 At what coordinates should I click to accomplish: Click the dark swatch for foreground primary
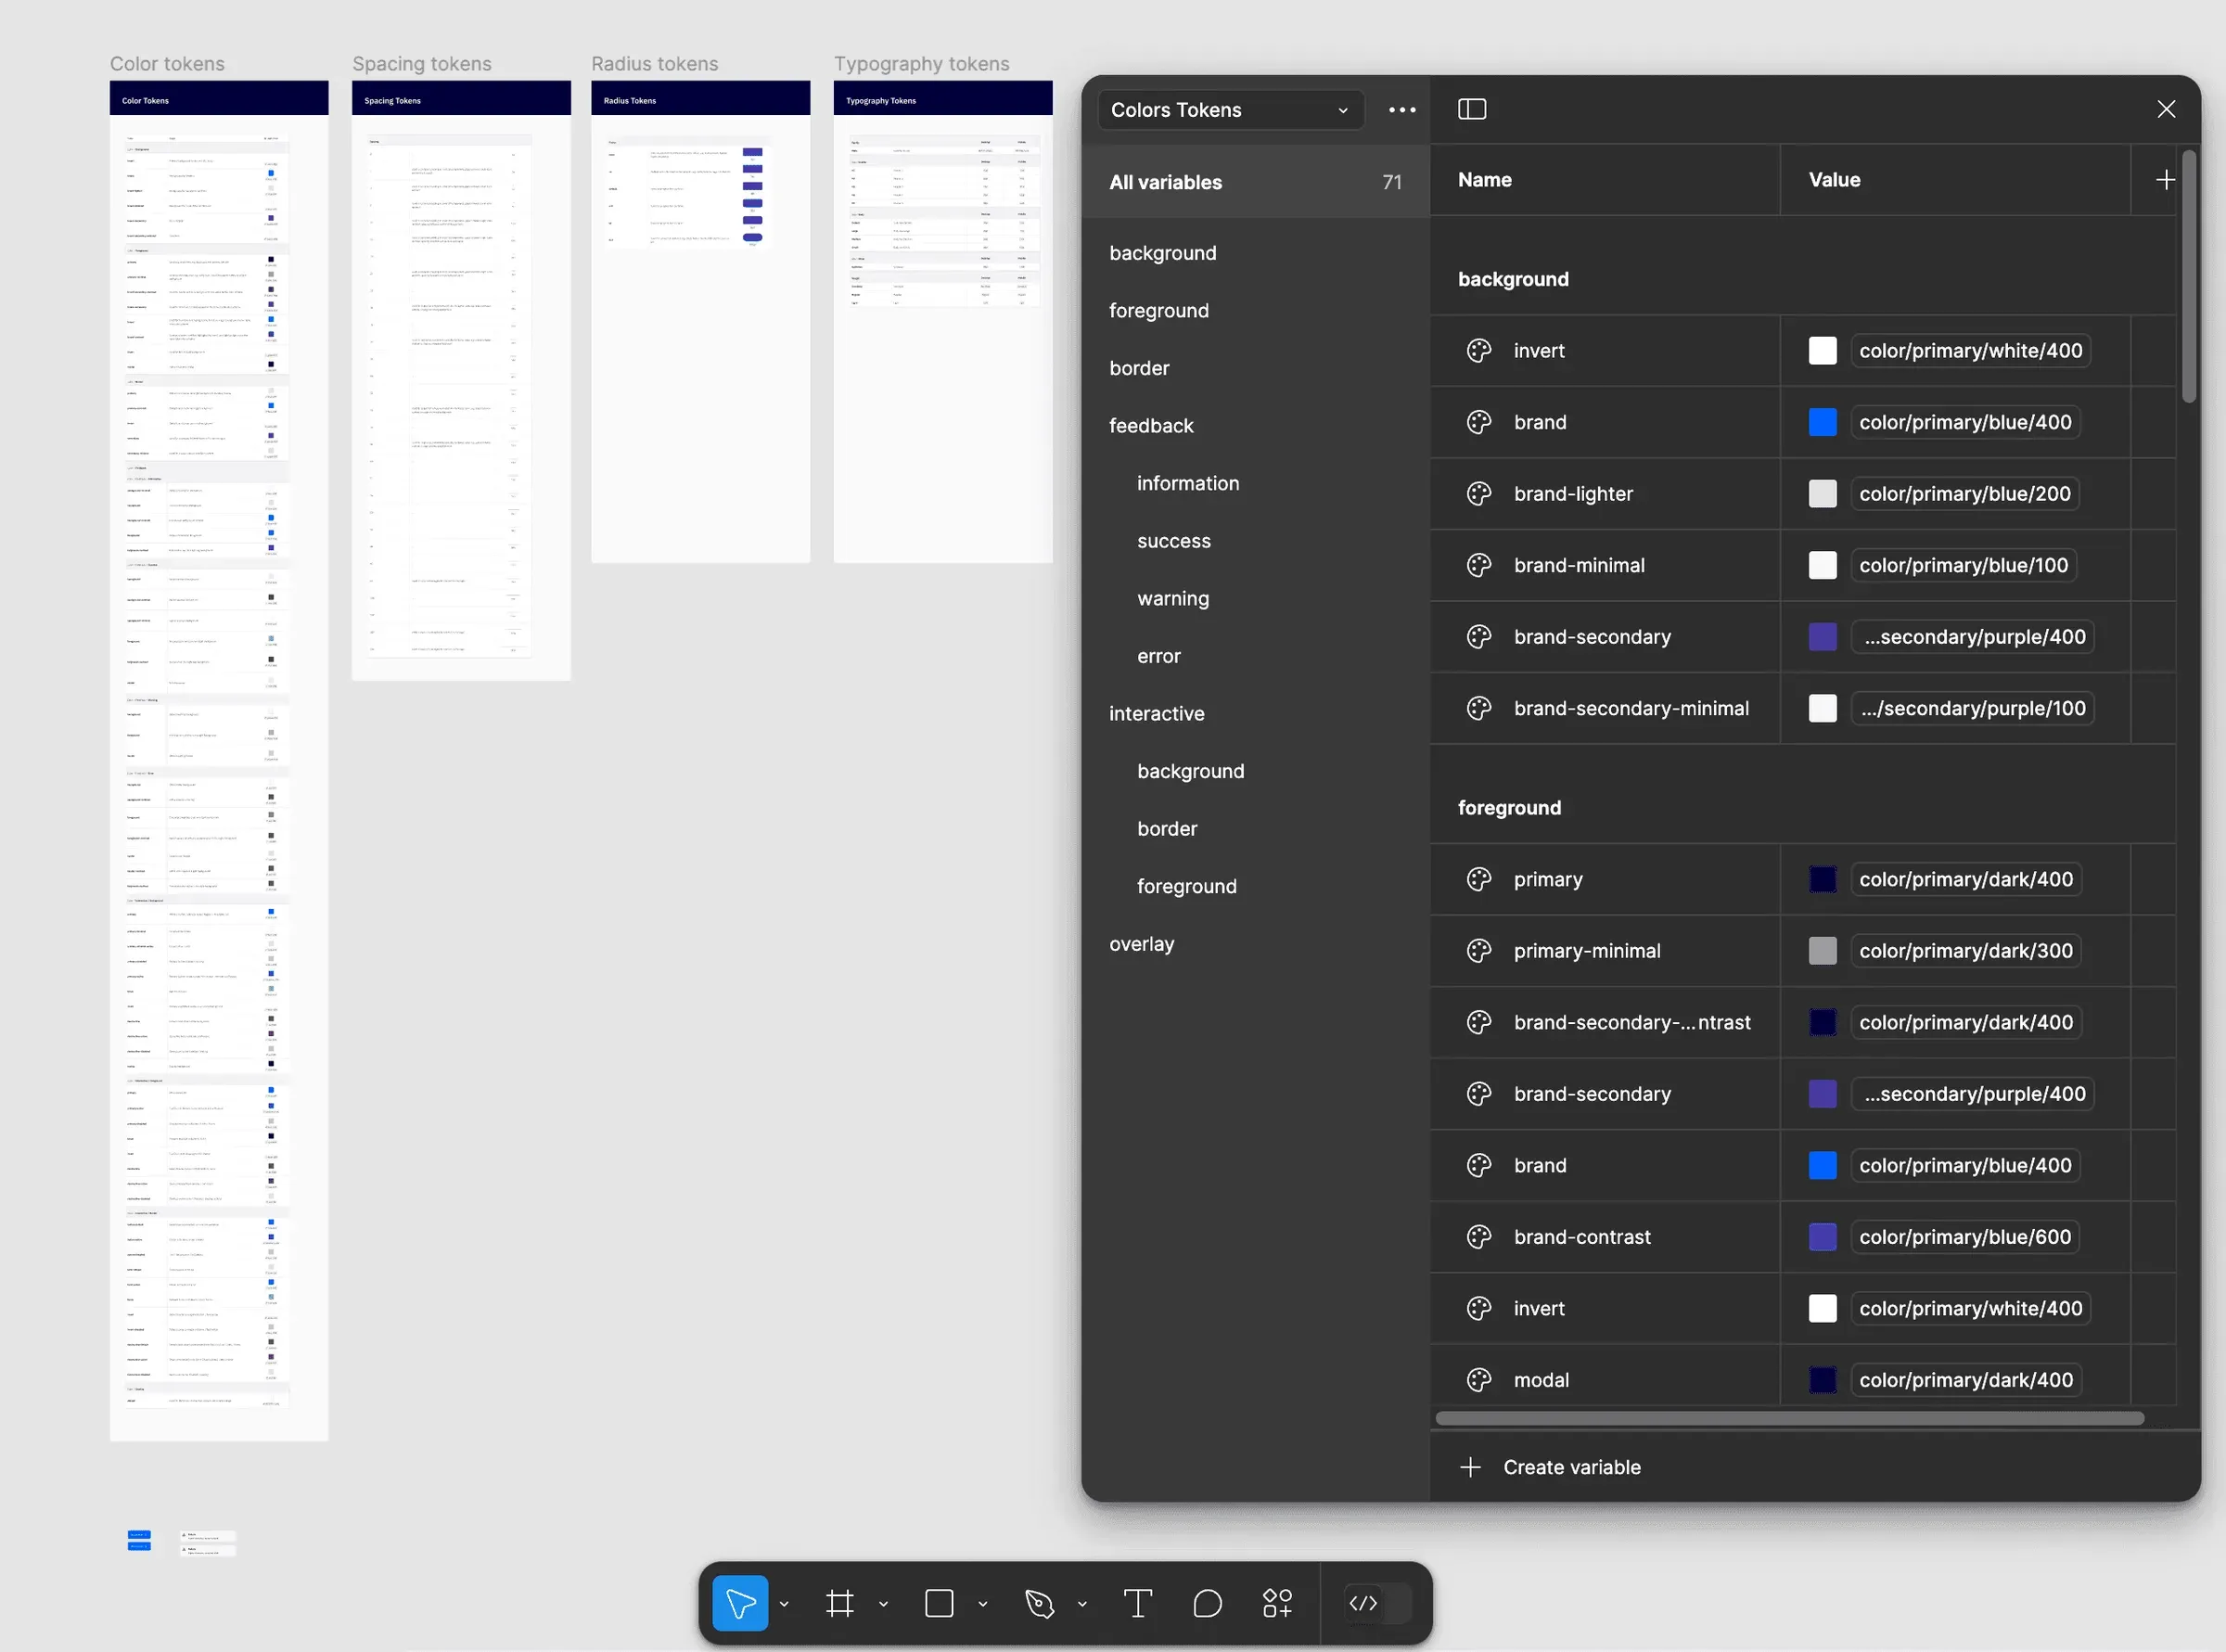1822,880
